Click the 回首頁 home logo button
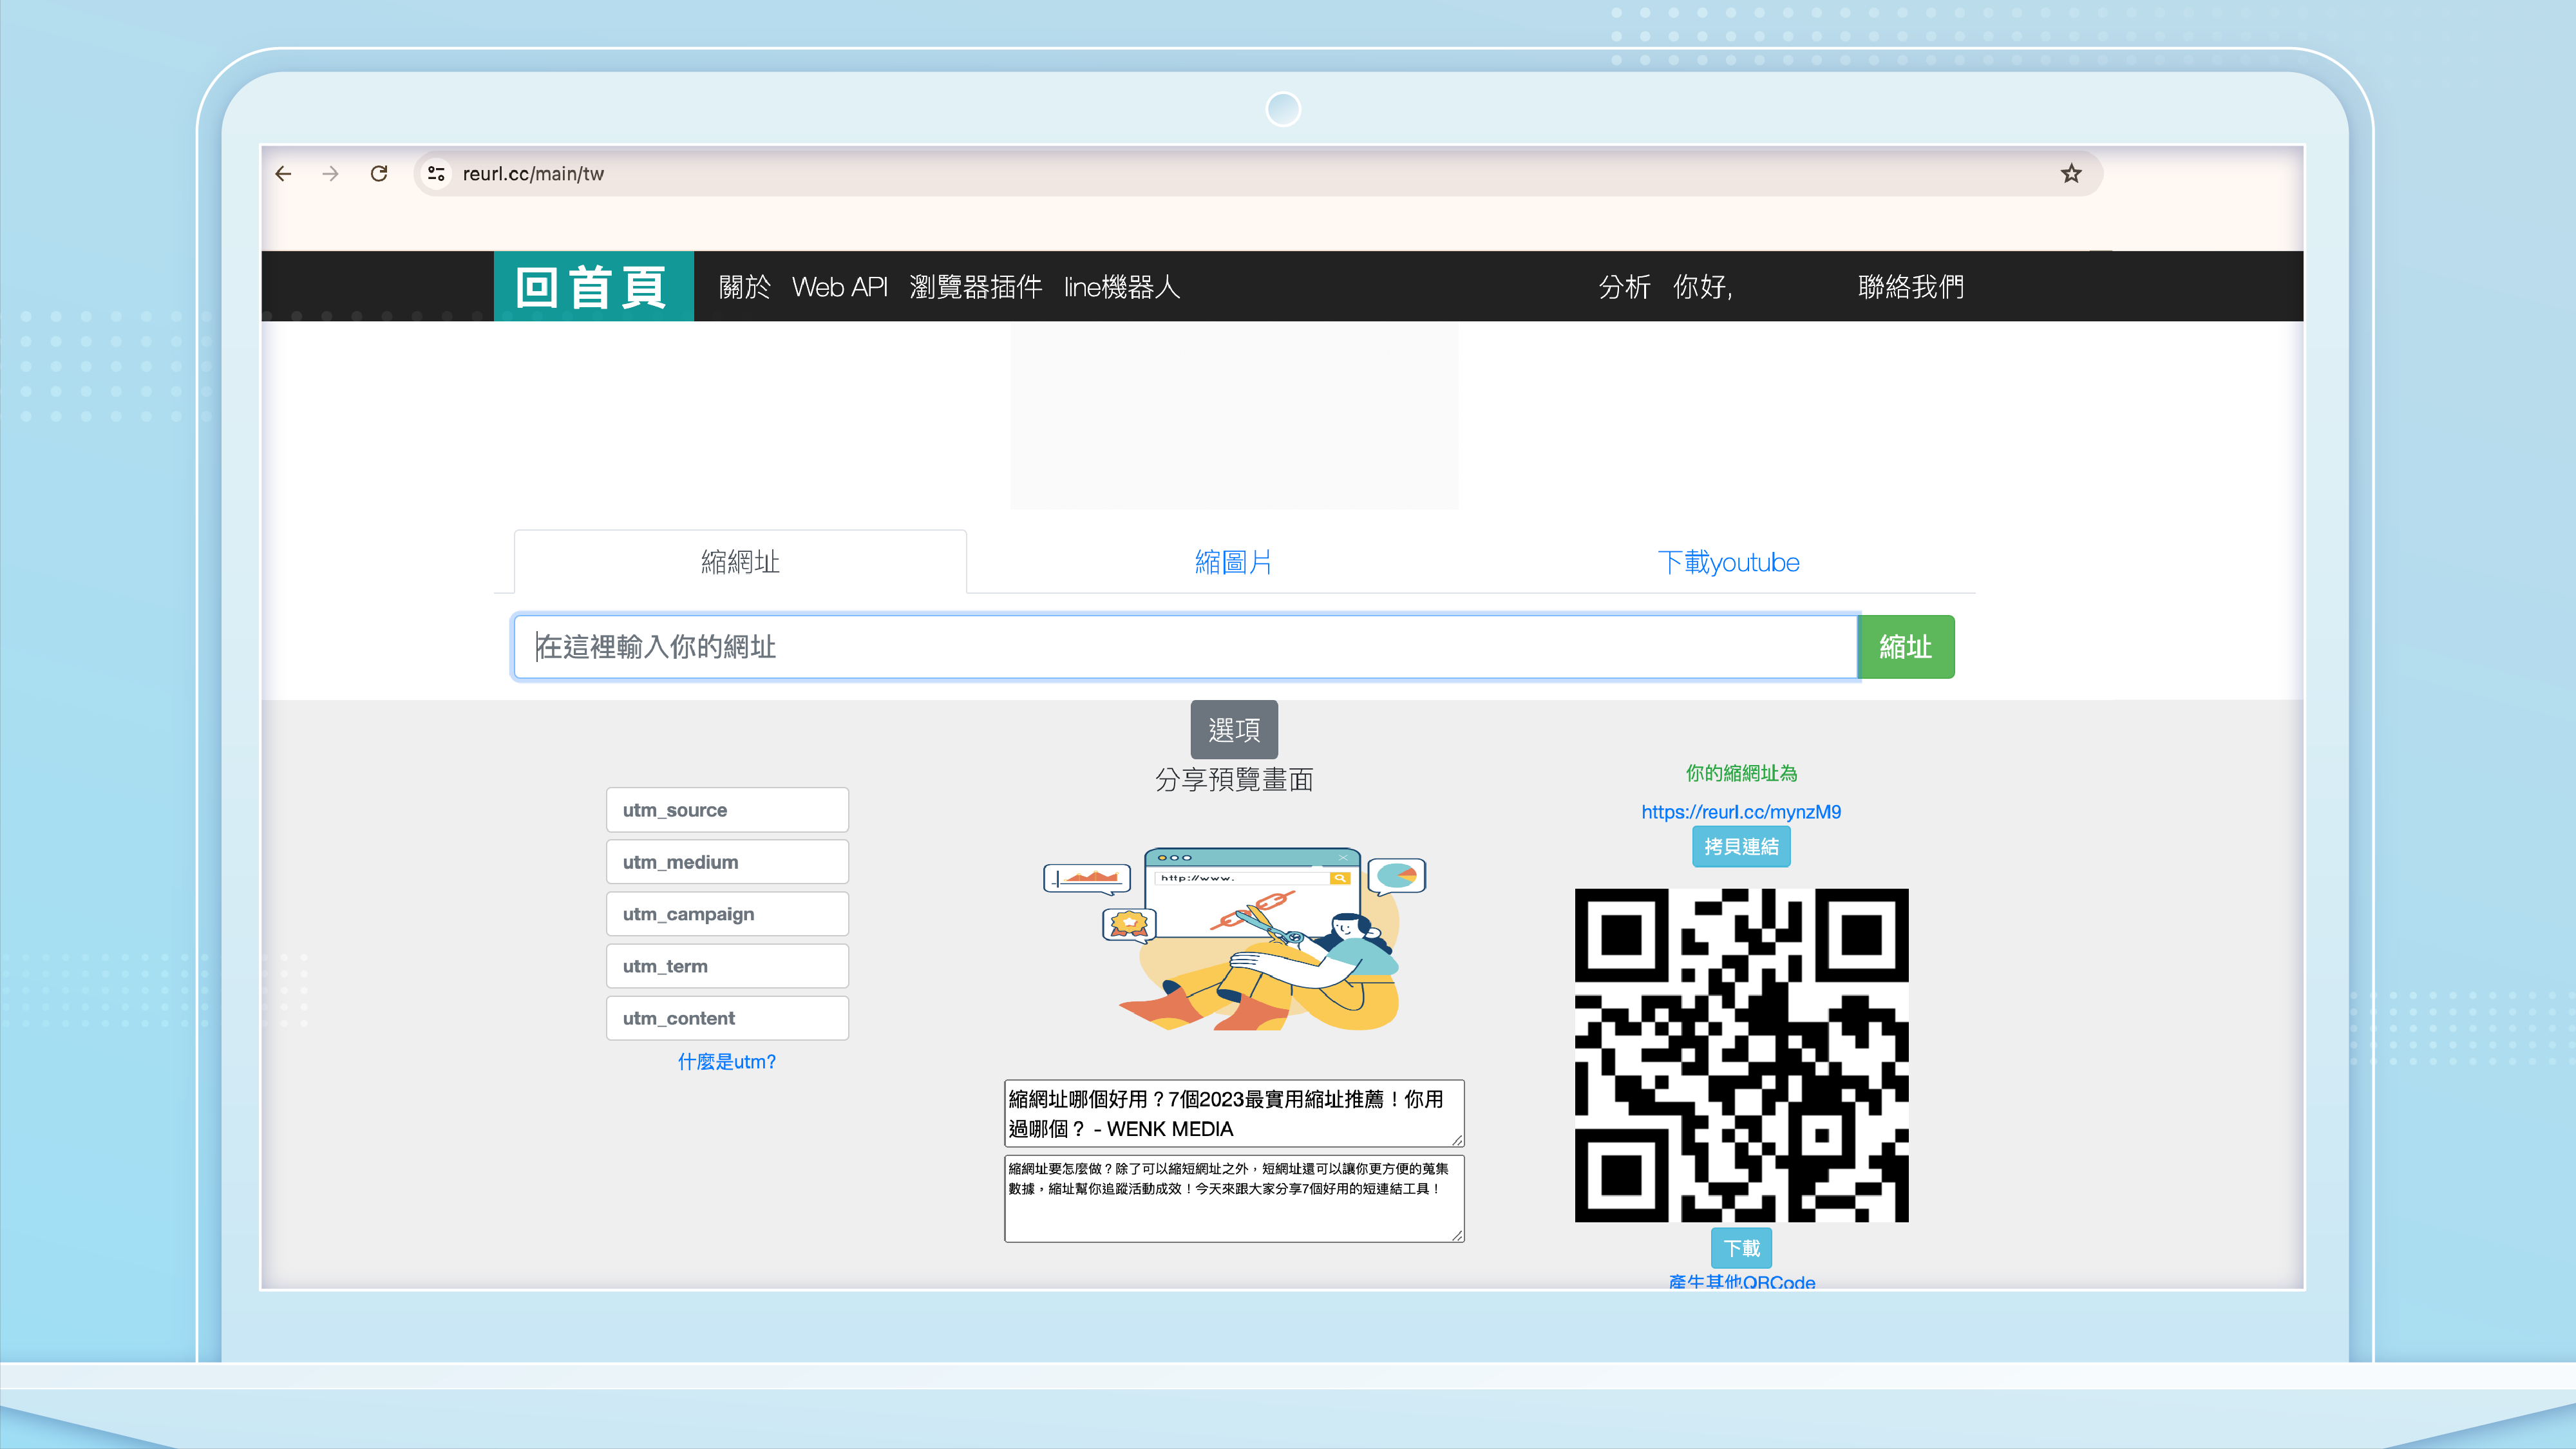 pyautogui.click(x=592, y=286)
